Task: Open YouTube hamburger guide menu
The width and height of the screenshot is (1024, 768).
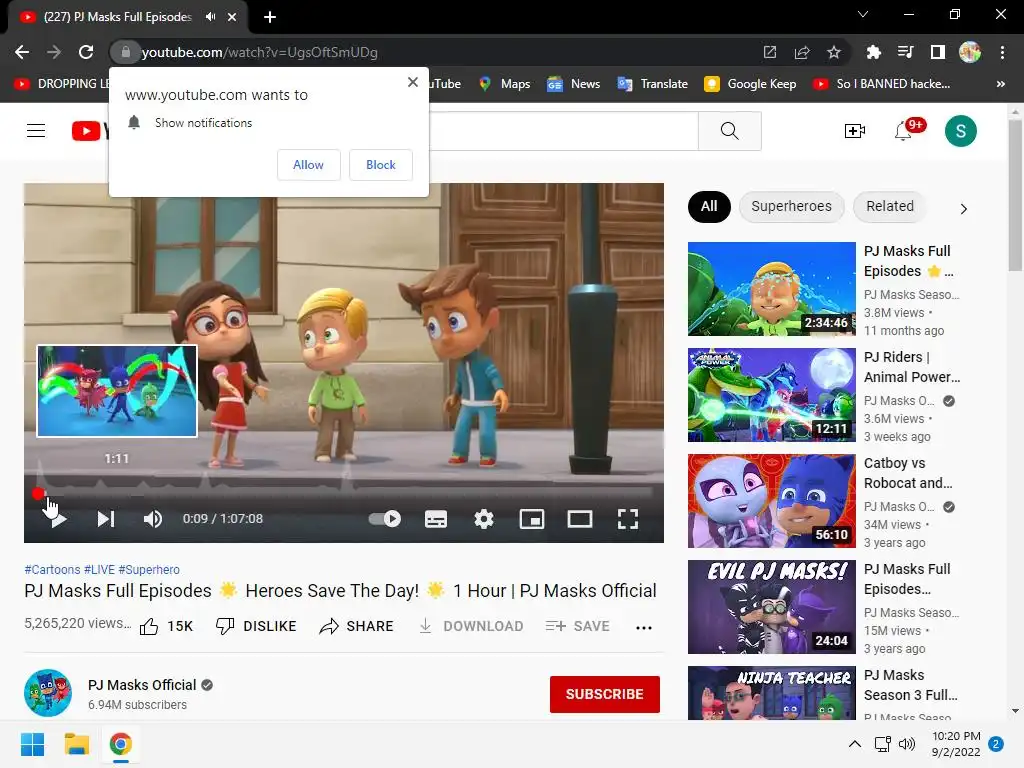Action: tap(36, 131)
